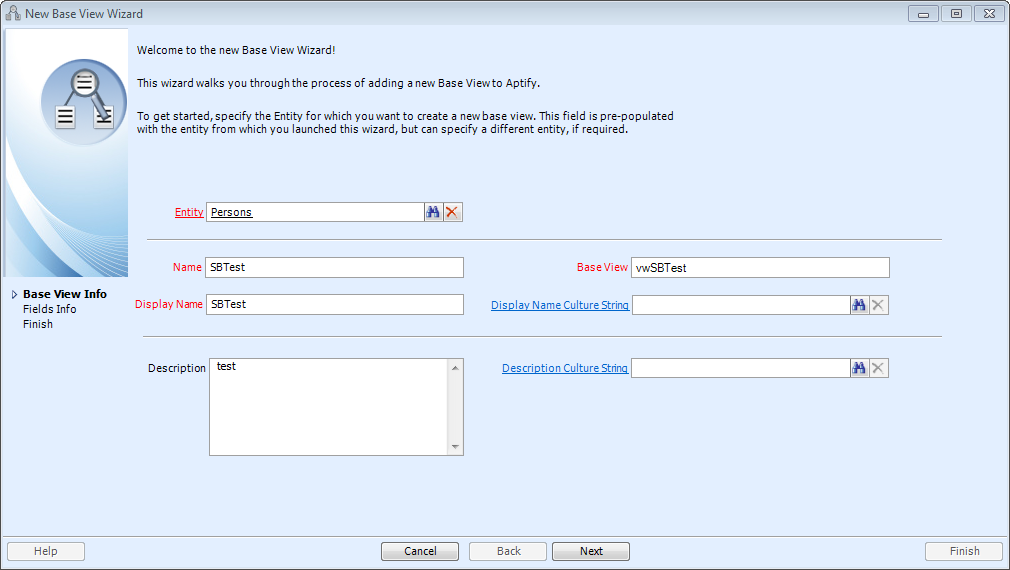
Task: Go to the Fields Info step
Action: [x=50, y=309]
